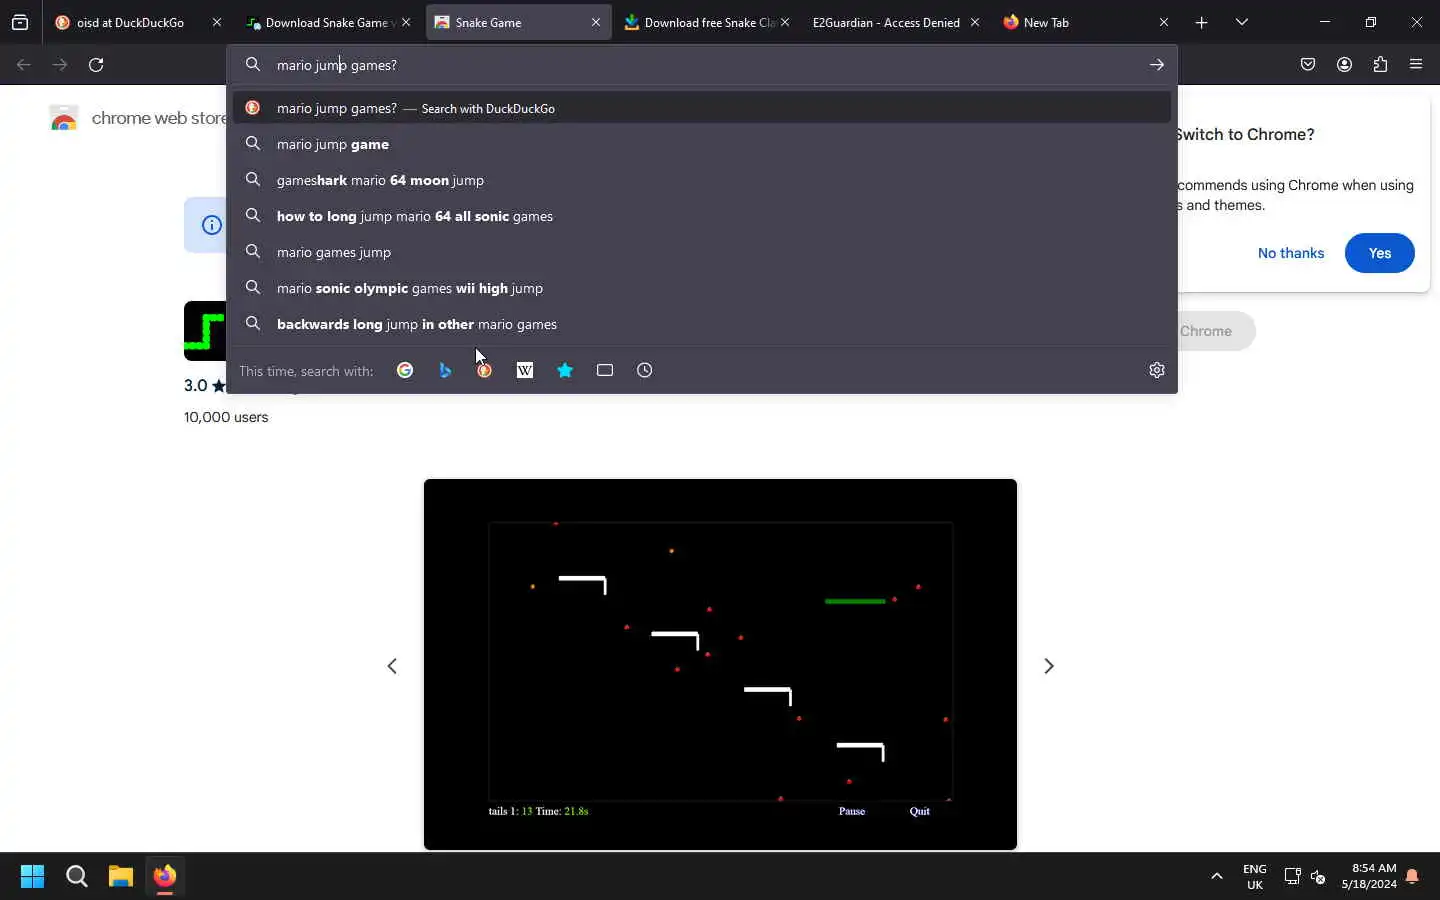Click No thanks in Chrome prompt
The width and height of the screenshot is (1440, 900).
1291,253
